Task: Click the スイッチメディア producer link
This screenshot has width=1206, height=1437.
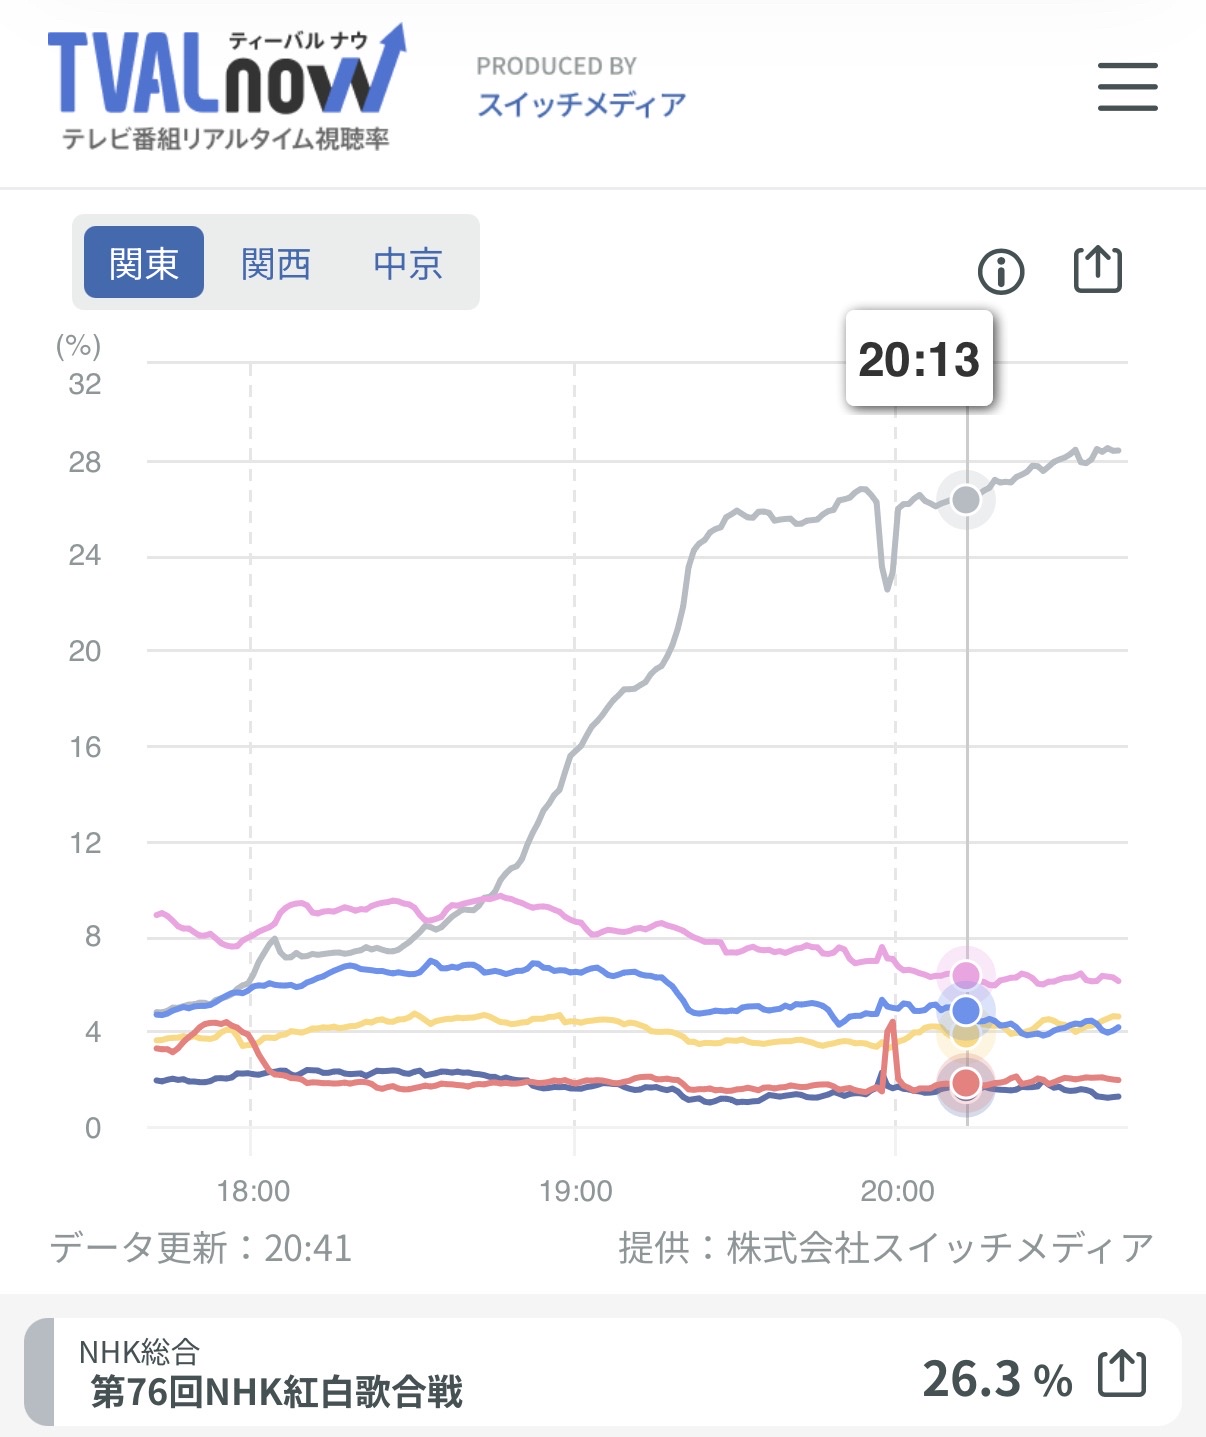Action: (583, 101)
